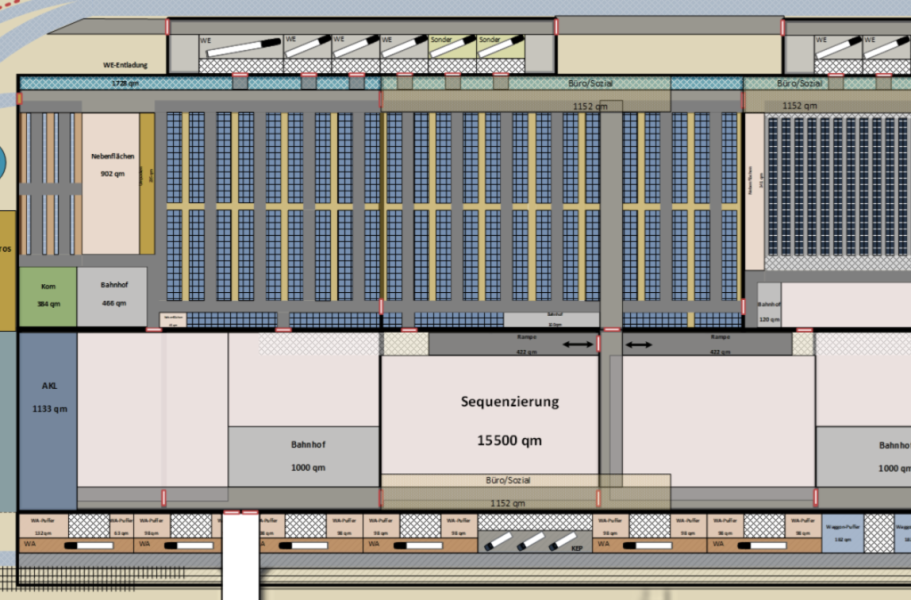
Task: Click the double arrow left of the center pillar
Action: pyautogui.click(x=577, y=345)
